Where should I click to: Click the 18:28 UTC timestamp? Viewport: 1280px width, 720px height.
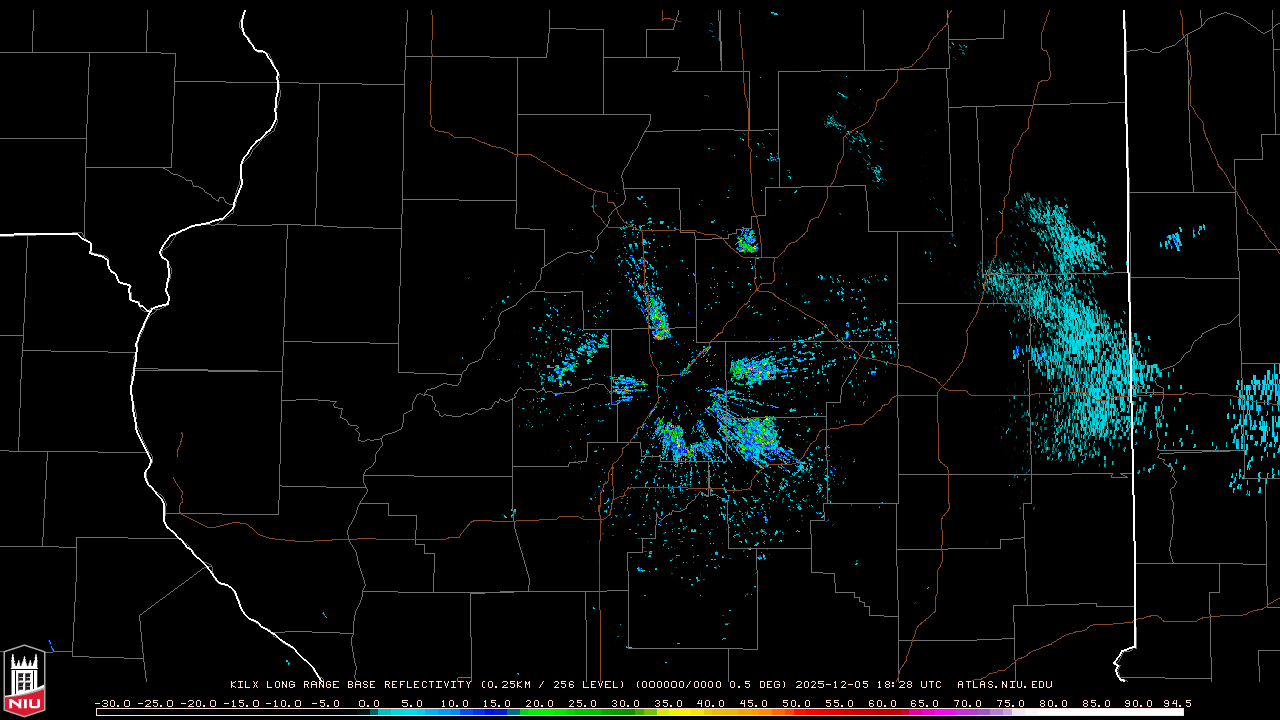tap(917, 685)
